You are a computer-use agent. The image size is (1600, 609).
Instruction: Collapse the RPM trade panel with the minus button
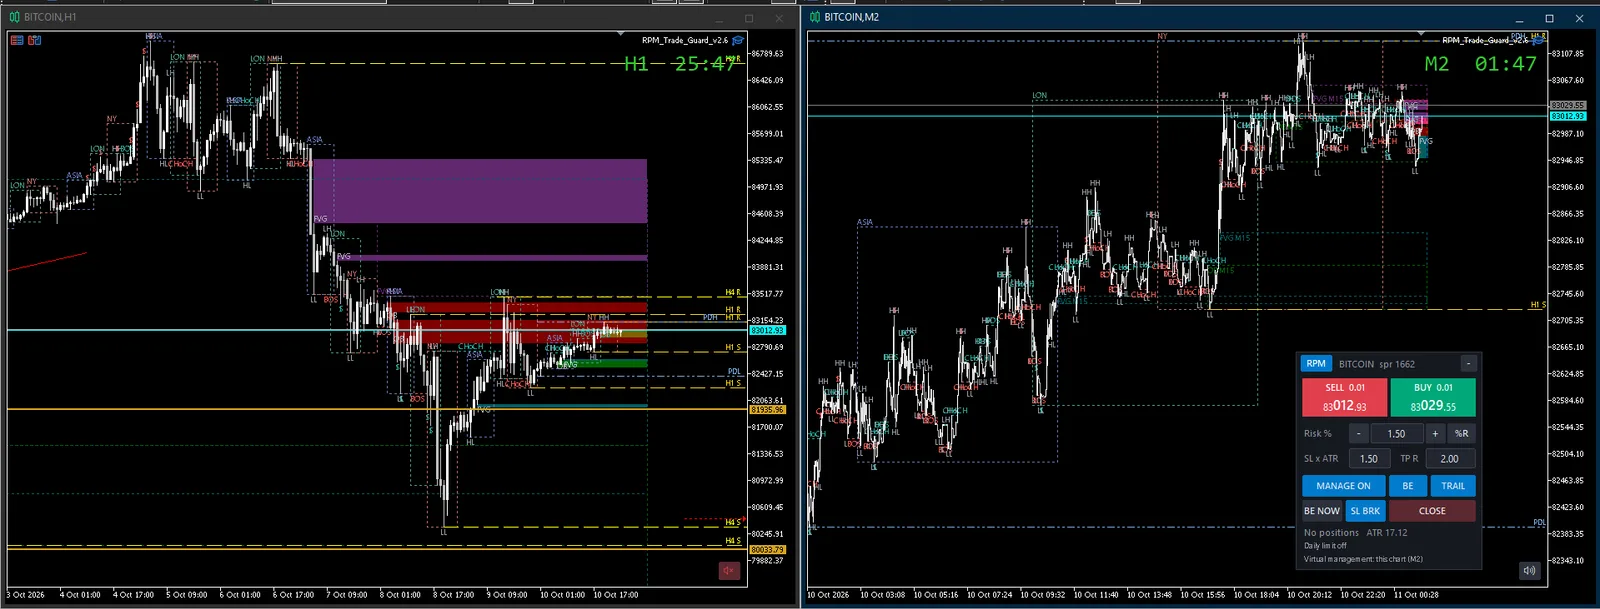(x=1468, y=364)
